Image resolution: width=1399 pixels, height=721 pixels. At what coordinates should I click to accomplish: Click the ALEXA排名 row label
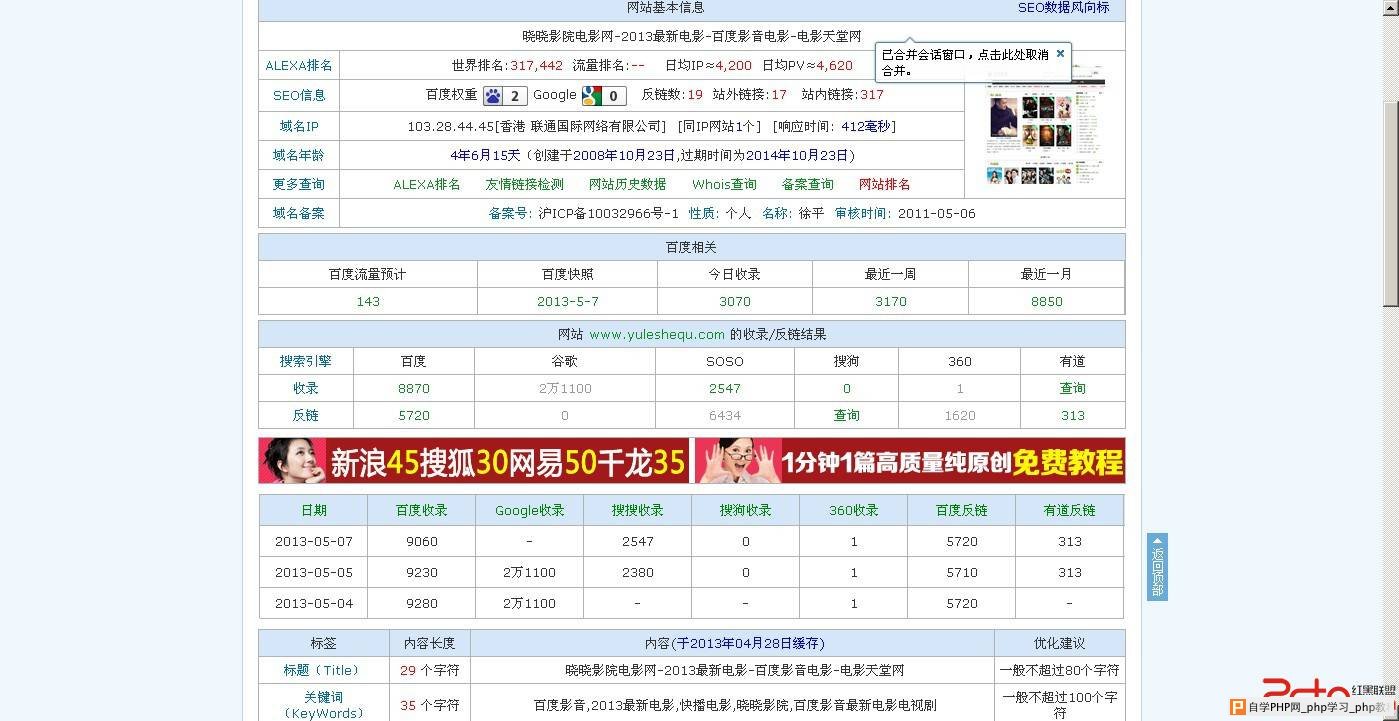298,65
